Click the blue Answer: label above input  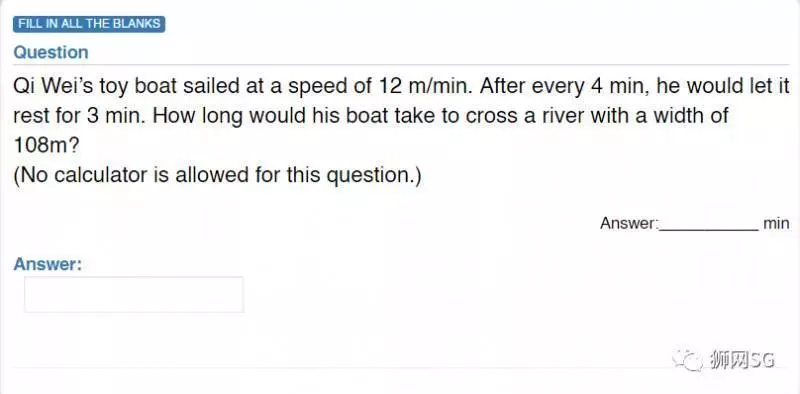click(x=47, y=264)
